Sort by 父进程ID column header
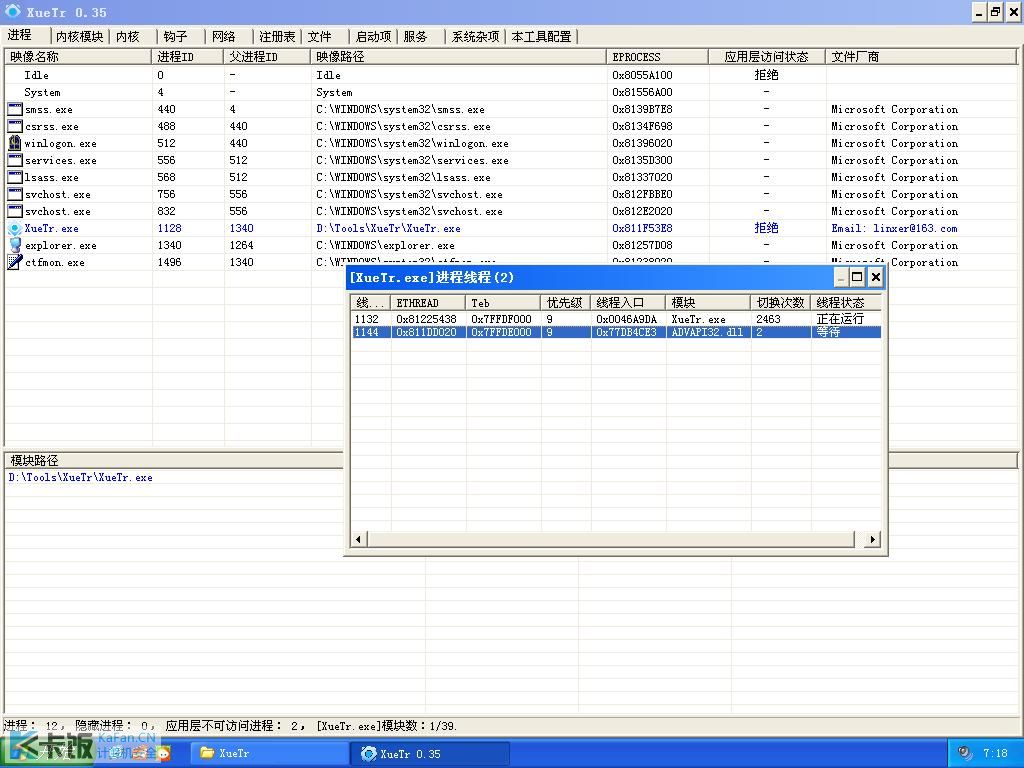The height and width of the screenshot is (768, 1024). (x=267, y=57)
